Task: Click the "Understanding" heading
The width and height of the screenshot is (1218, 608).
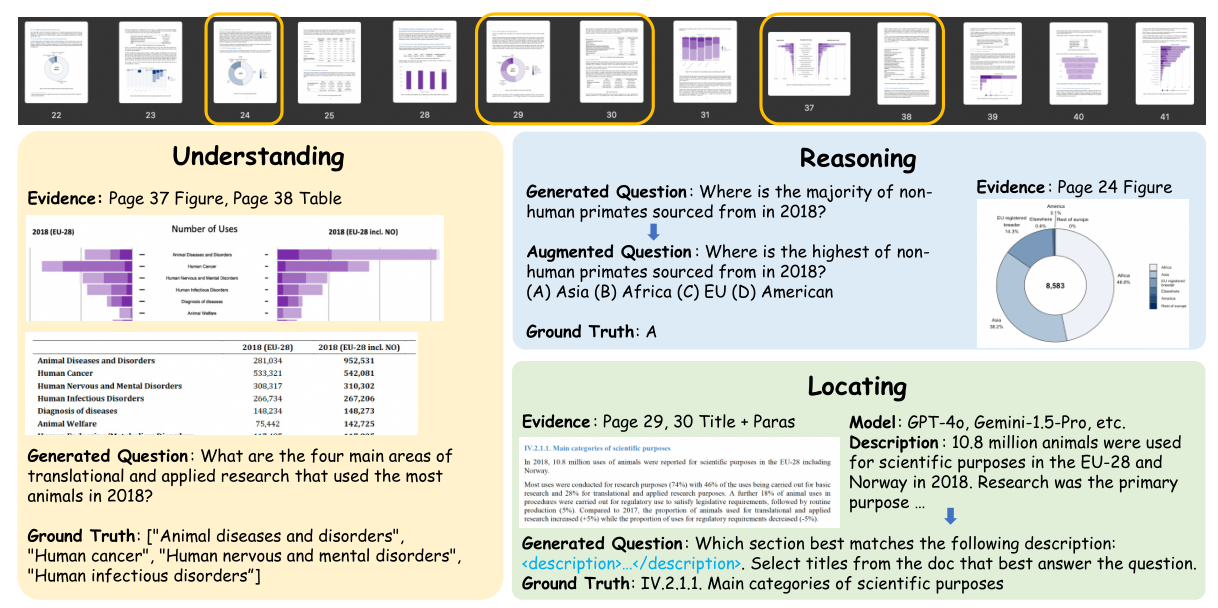Action: [258, 157]
